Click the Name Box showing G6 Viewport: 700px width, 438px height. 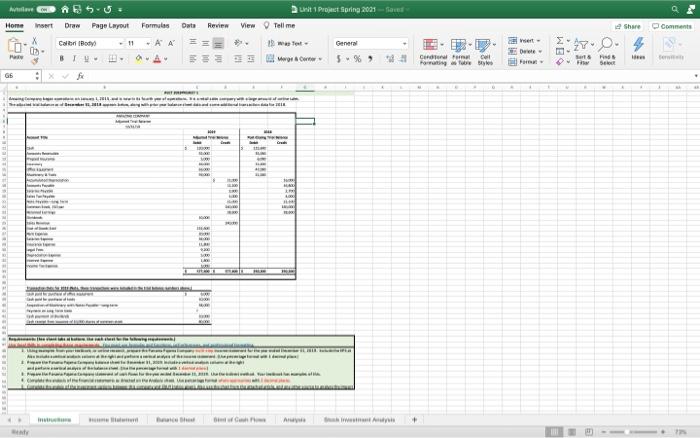click(x=21, y=76)
